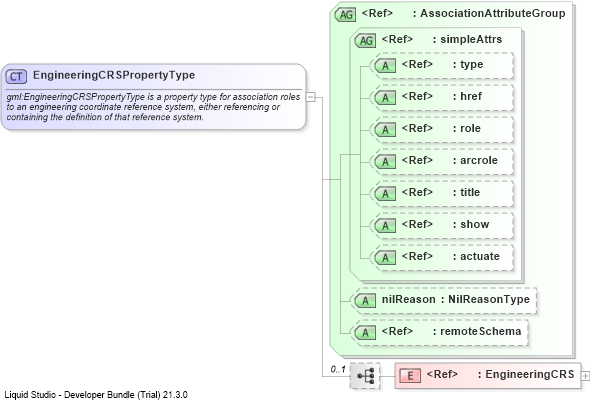Select the remoteSchema attribute reference text

[x=452, y=331]
